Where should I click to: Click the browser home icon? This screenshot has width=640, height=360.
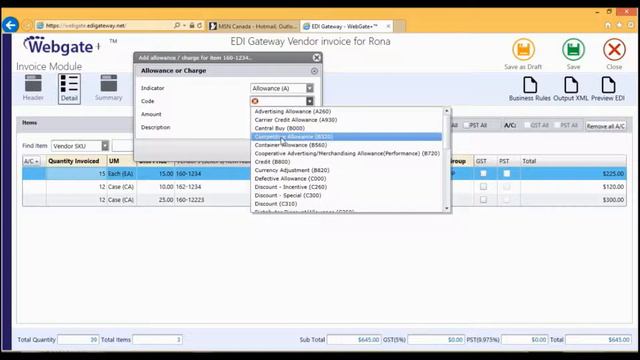[x=608, y=25]
